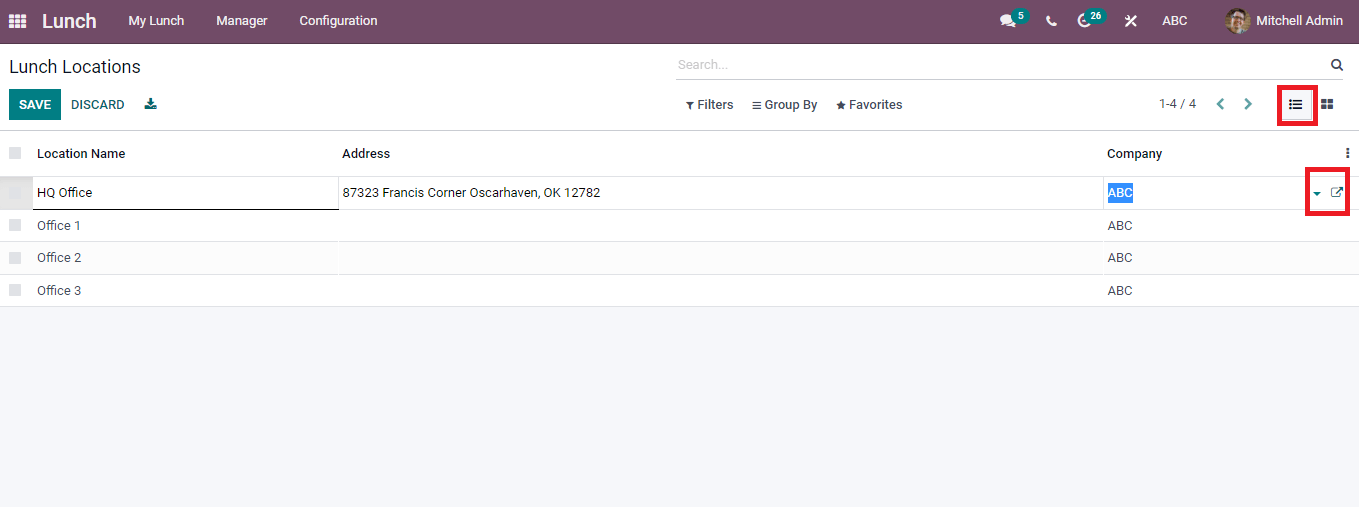Go to previous page arrow

[1220, 104]
